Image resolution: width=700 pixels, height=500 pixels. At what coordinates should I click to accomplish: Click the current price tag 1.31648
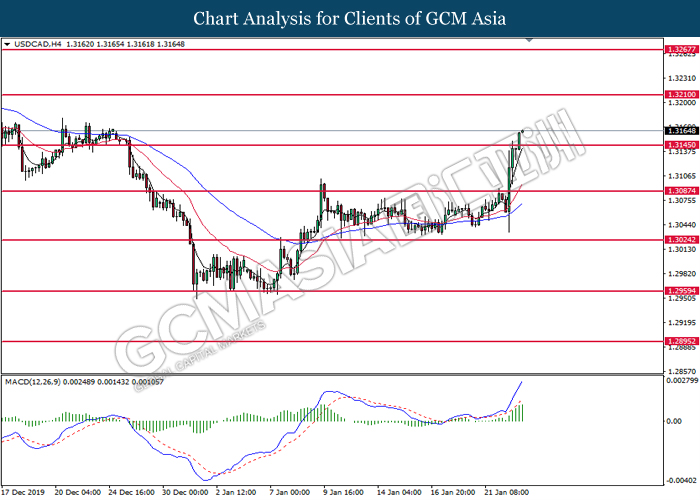click(681, 131)
